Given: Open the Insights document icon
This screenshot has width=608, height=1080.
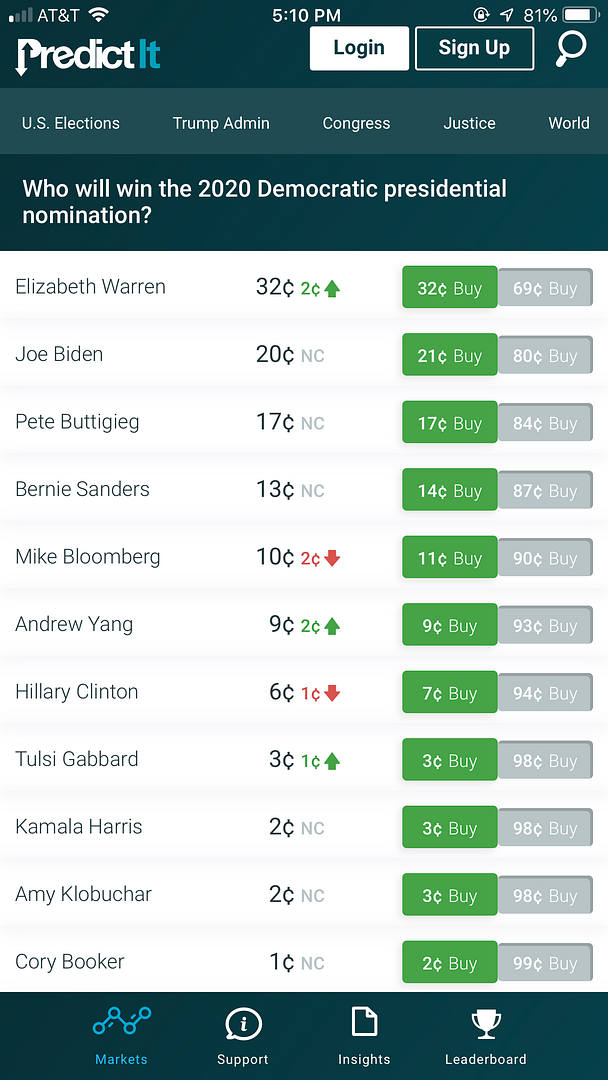Looking at the screenshot, I should (x=364, y=1022).
